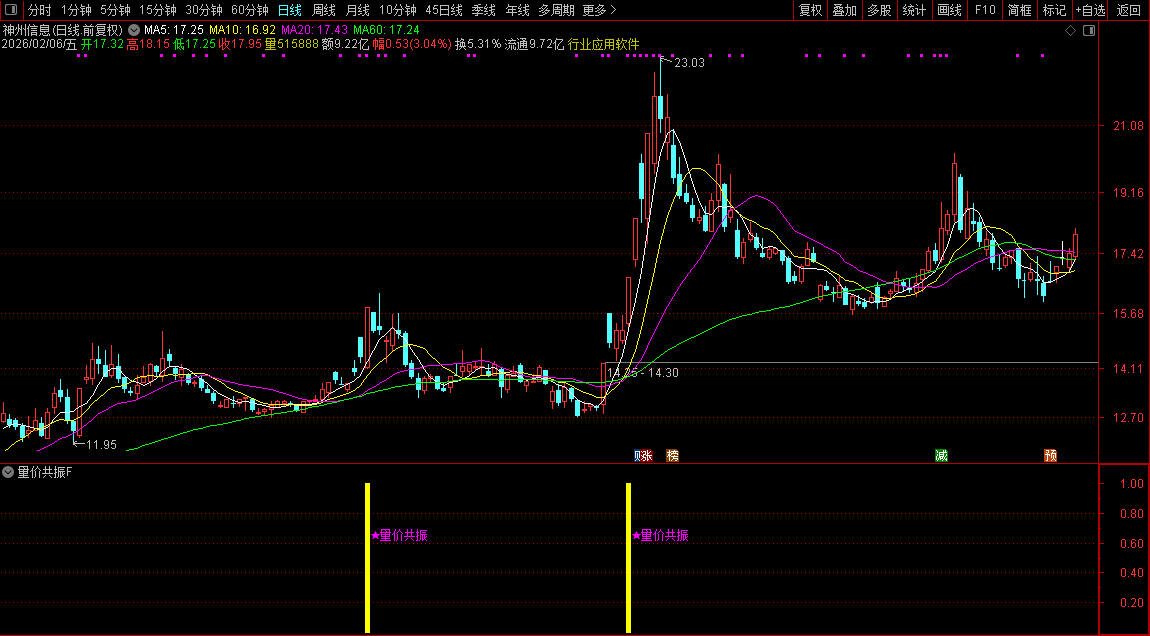Screen dimensions: 1150x636
Task: Click the 21.08 price axis label
Action: 1129,126
